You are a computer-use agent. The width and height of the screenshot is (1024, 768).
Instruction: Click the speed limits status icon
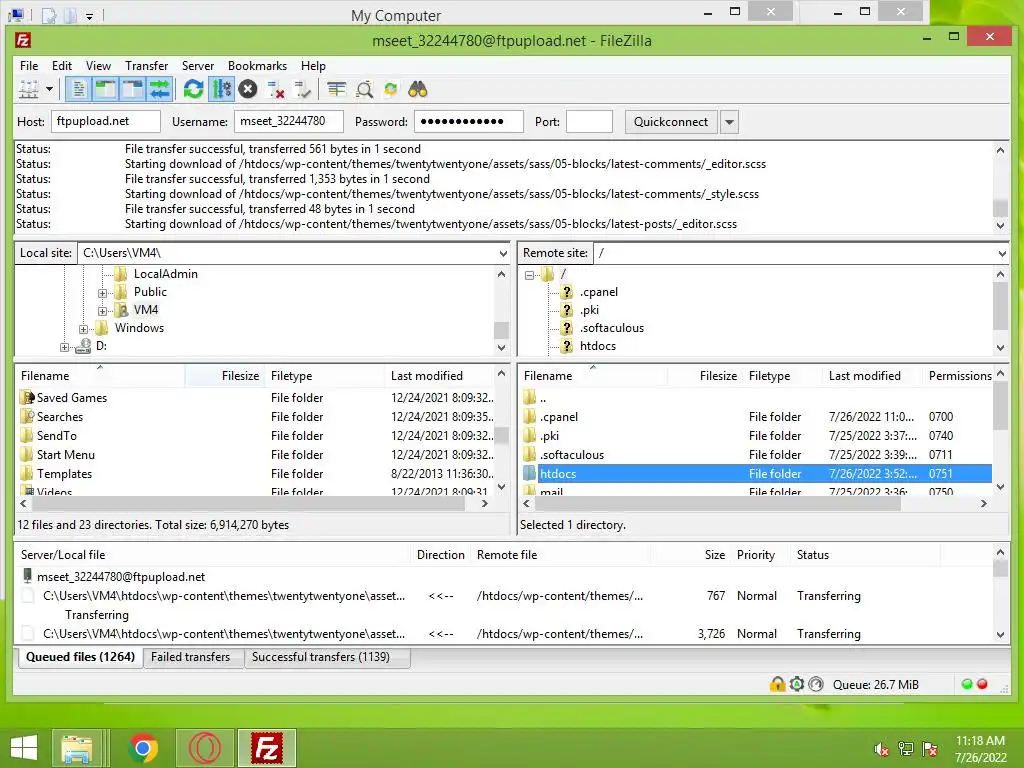(816, 684)
